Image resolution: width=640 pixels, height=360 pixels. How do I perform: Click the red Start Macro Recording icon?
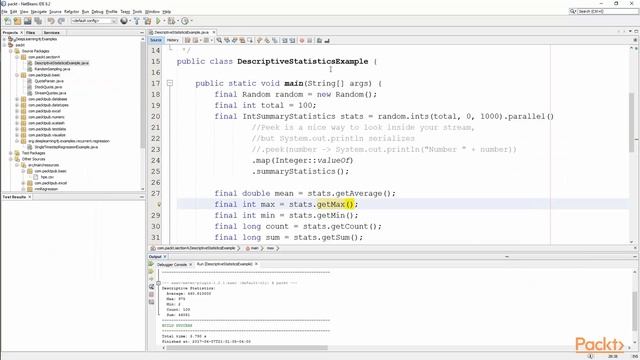point(302,40)
